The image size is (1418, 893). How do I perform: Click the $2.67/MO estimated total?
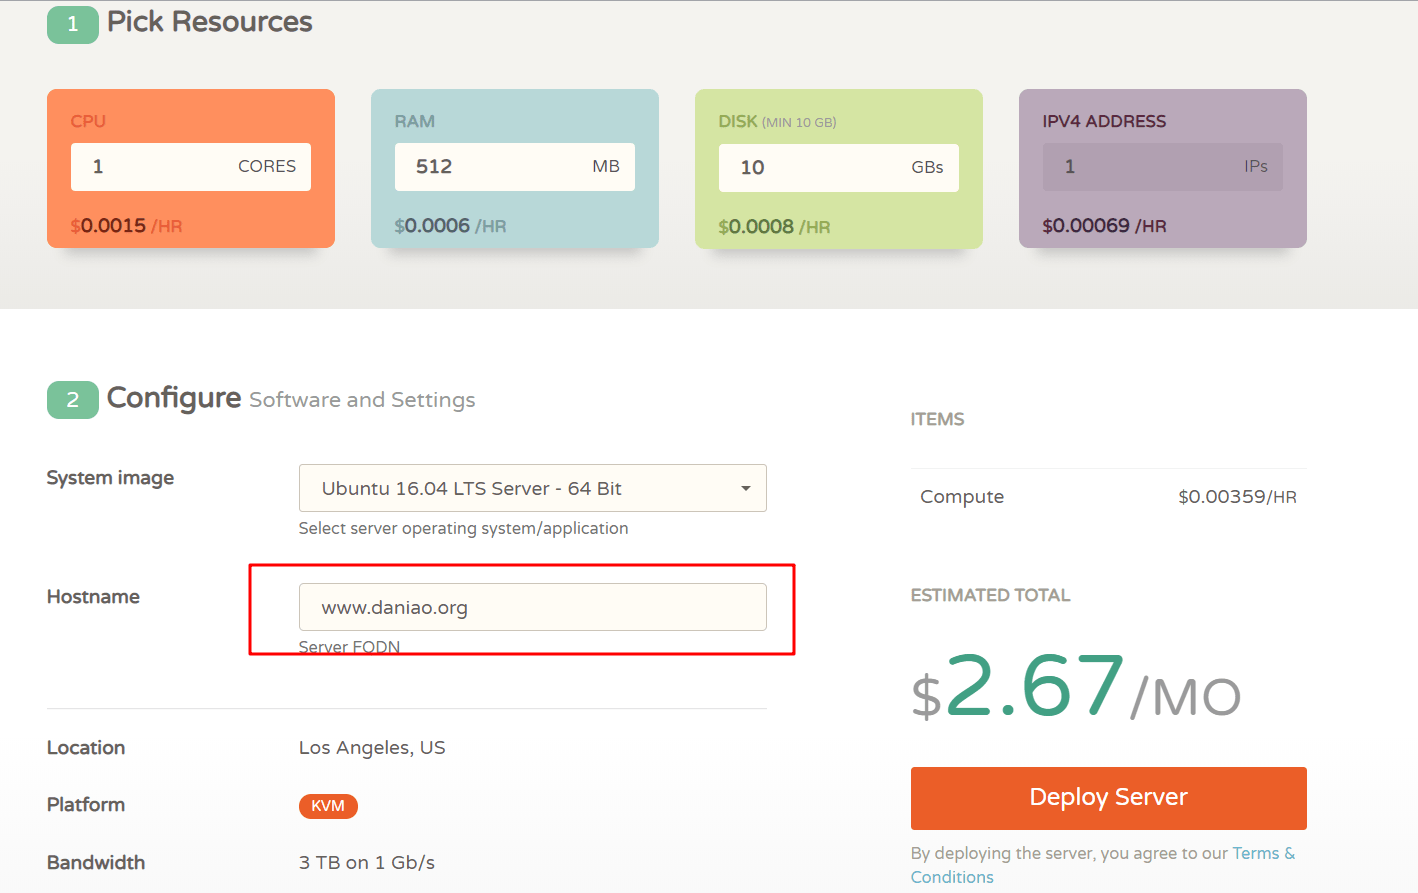[x=1076, y=687]
